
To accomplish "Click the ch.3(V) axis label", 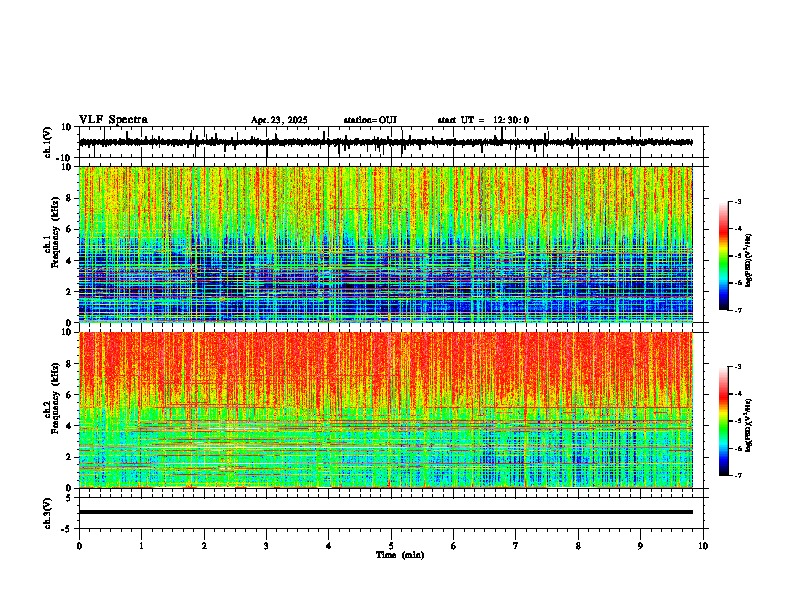I will click(48, 513).
